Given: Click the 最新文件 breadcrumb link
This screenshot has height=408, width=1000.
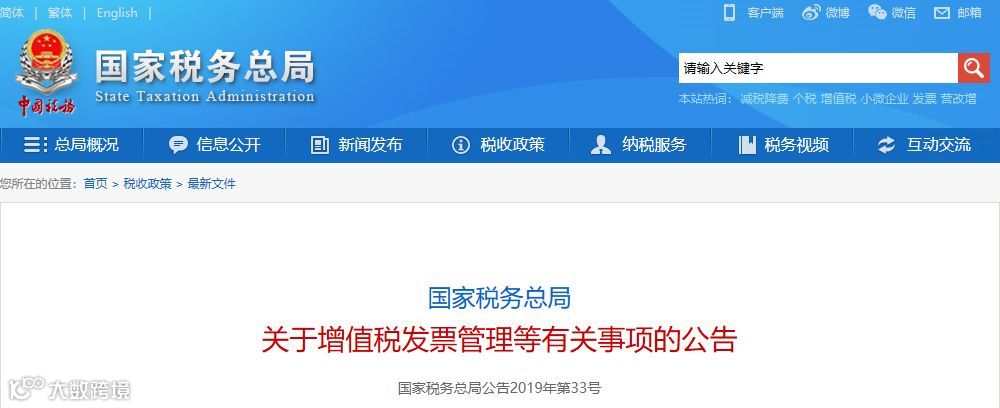Looking at the screenshot, I should click(212, 184).
